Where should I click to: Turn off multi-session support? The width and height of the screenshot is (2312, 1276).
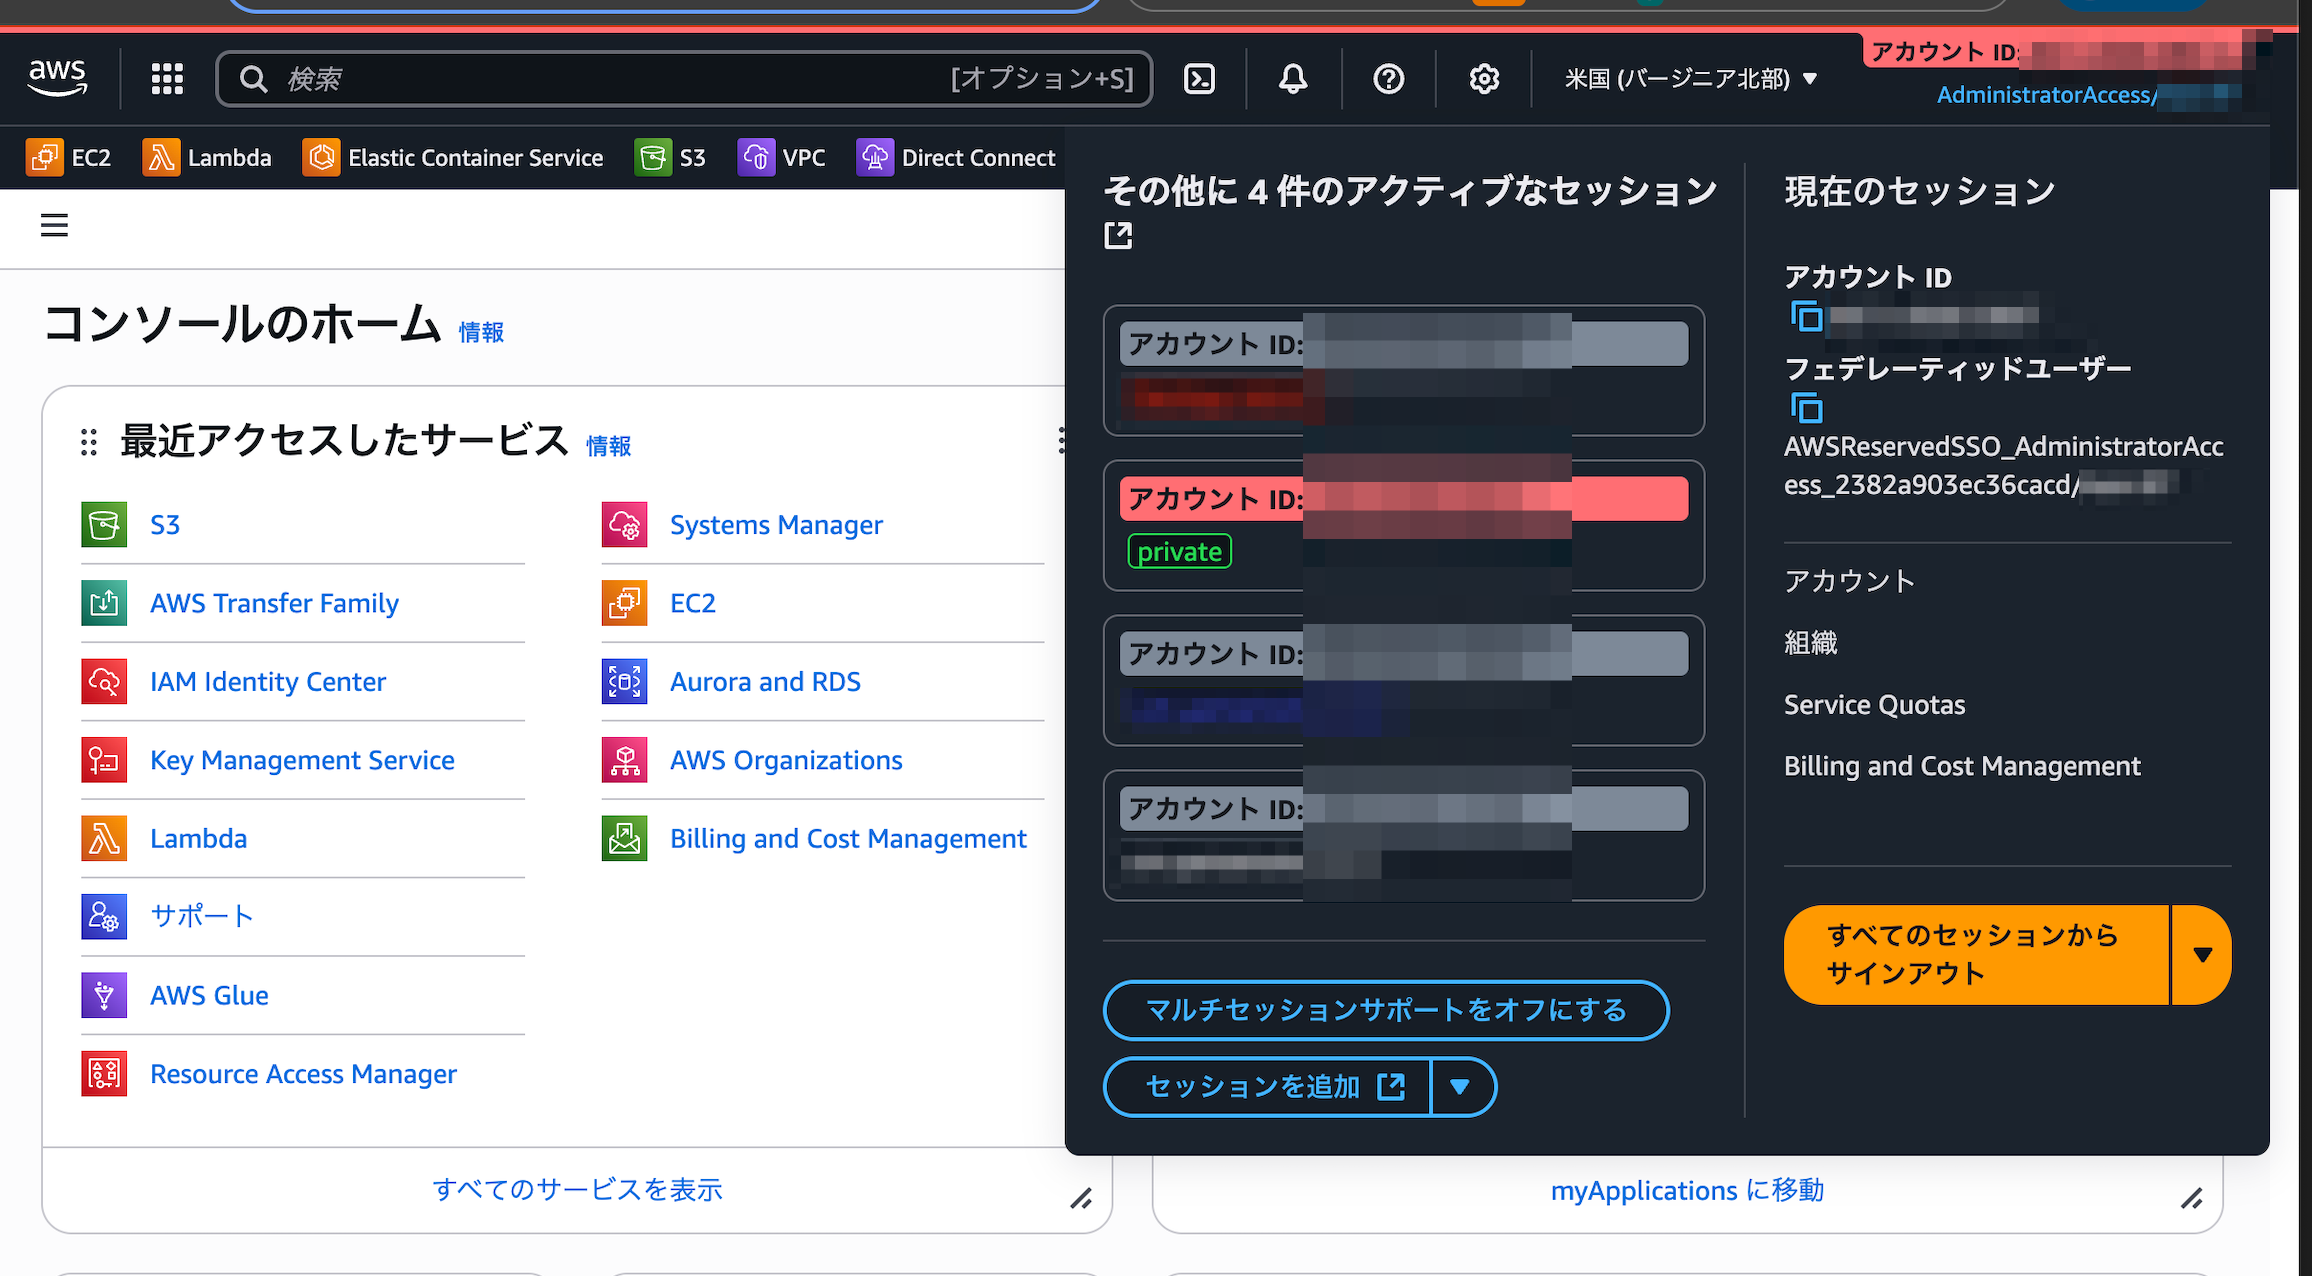click(1386, 1010)
